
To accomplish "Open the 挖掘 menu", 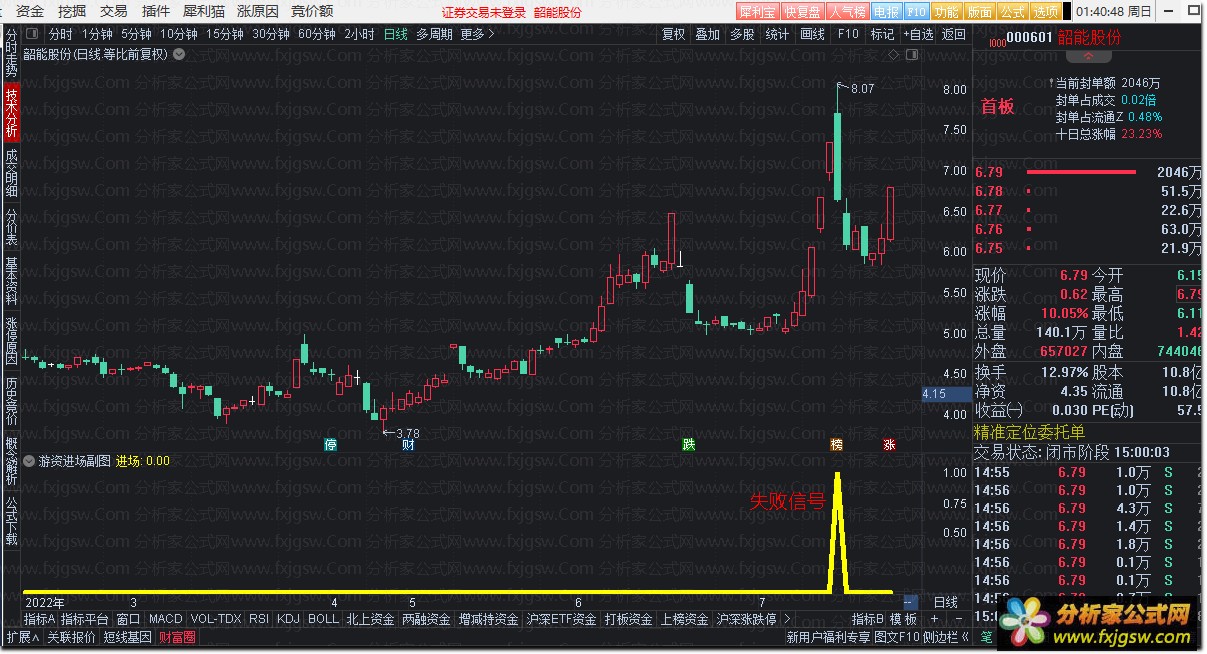I will coord(72,11).
